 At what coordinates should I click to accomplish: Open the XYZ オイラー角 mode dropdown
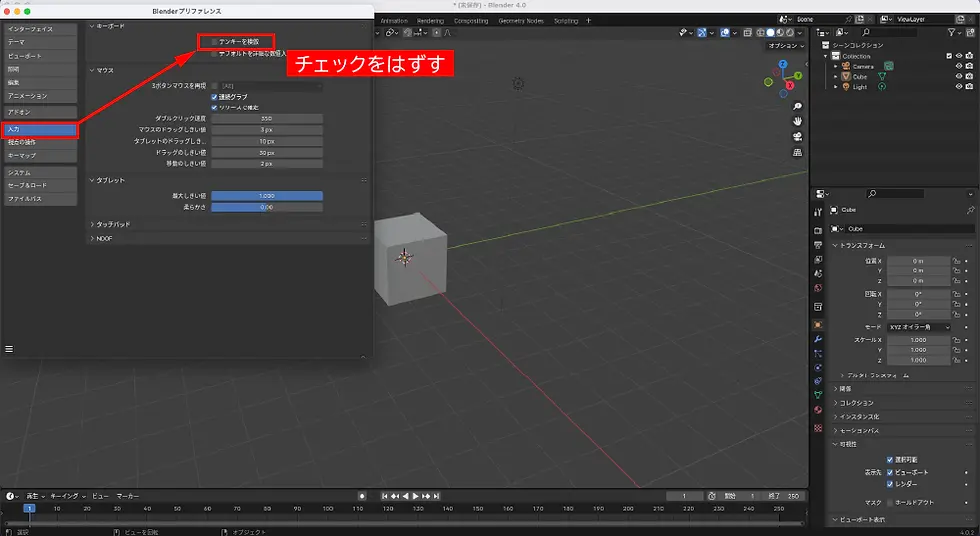point(919,327)
